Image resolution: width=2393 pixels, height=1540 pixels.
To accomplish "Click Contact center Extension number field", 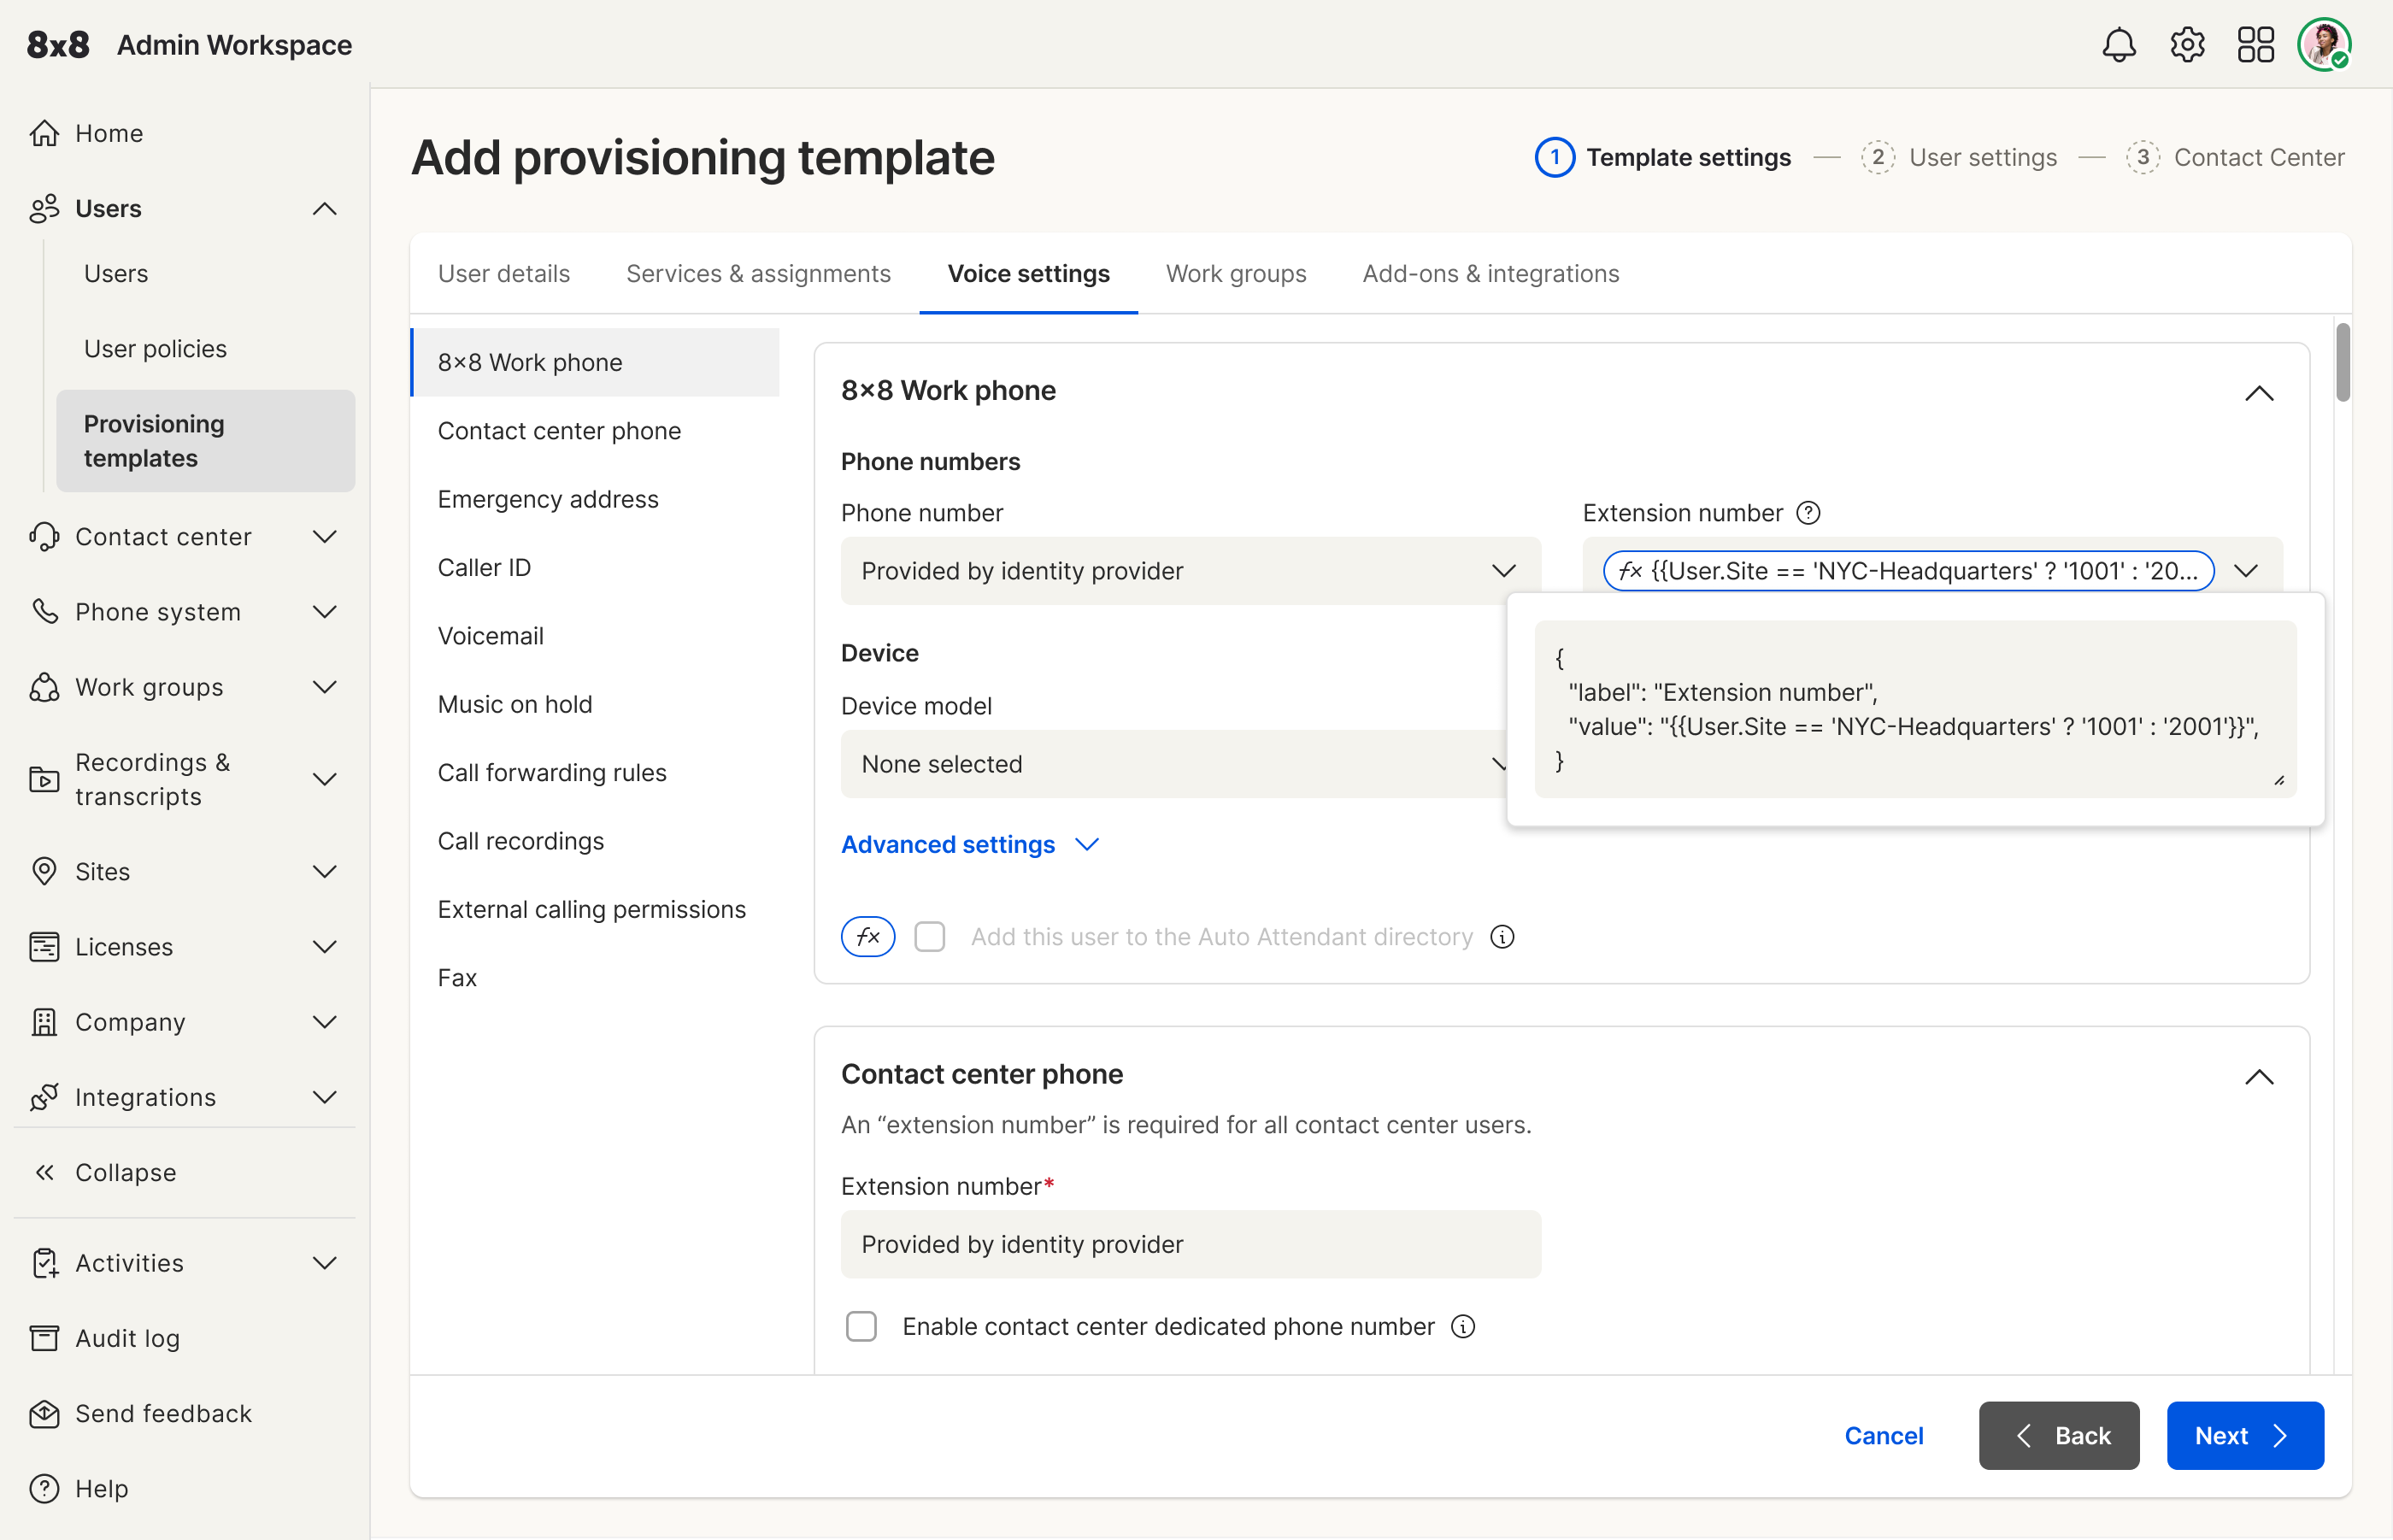I will coord(1190,1244).
